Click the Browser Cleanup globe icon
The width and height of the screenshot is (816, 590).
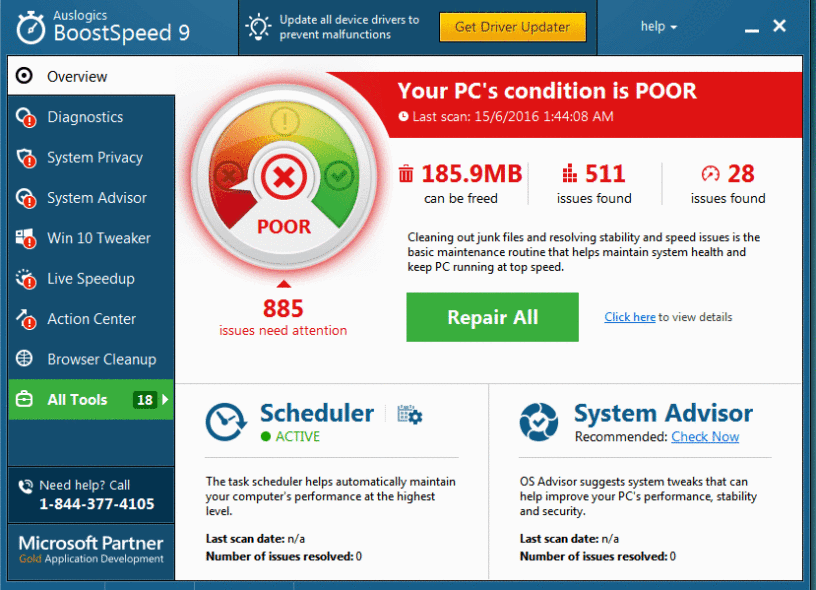[24, 358]
